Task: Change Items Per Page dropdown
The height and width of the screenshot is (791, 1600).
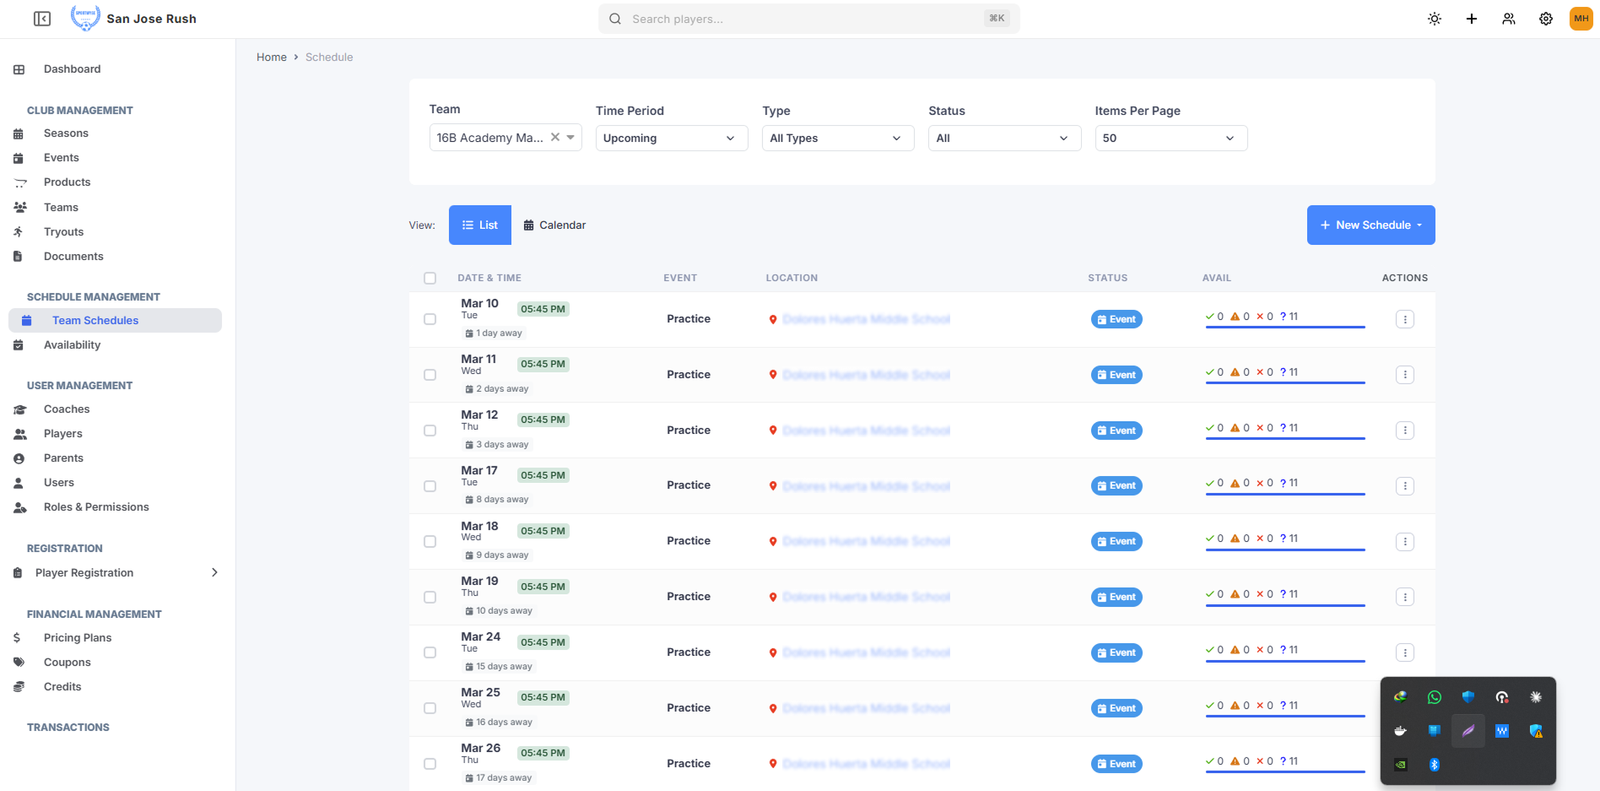Action: (x=1170, y=138)
